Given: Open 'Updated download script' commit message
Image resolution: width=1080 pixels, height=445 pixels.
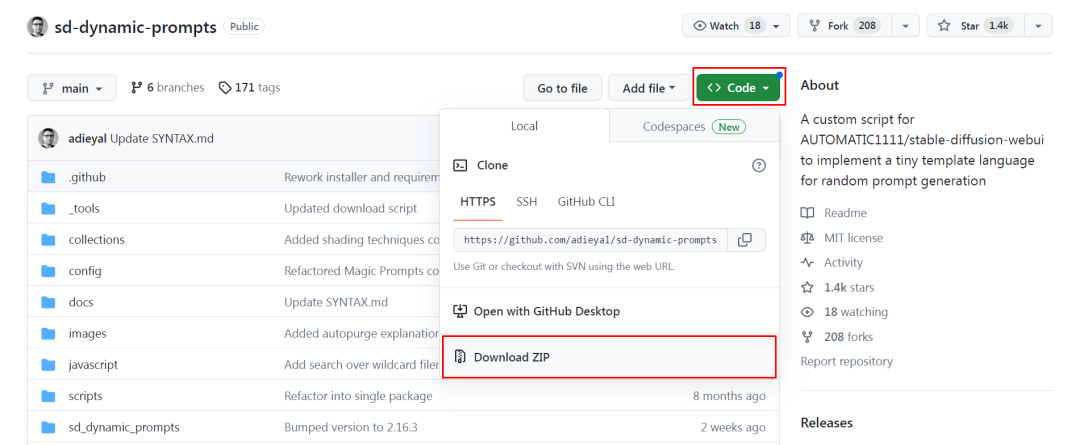Looking at the screenshot, I should point(351,208).
